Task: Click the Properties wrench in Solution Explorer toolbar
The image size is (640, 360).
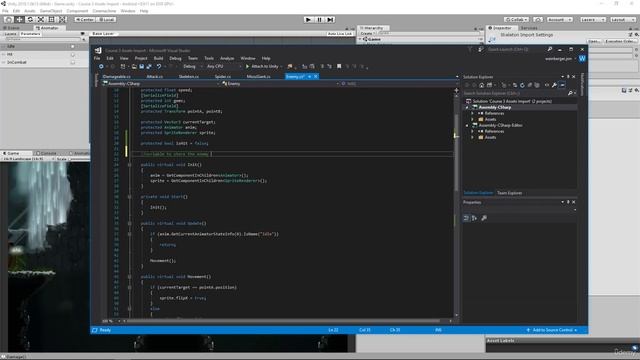Action: click(554, 85)
